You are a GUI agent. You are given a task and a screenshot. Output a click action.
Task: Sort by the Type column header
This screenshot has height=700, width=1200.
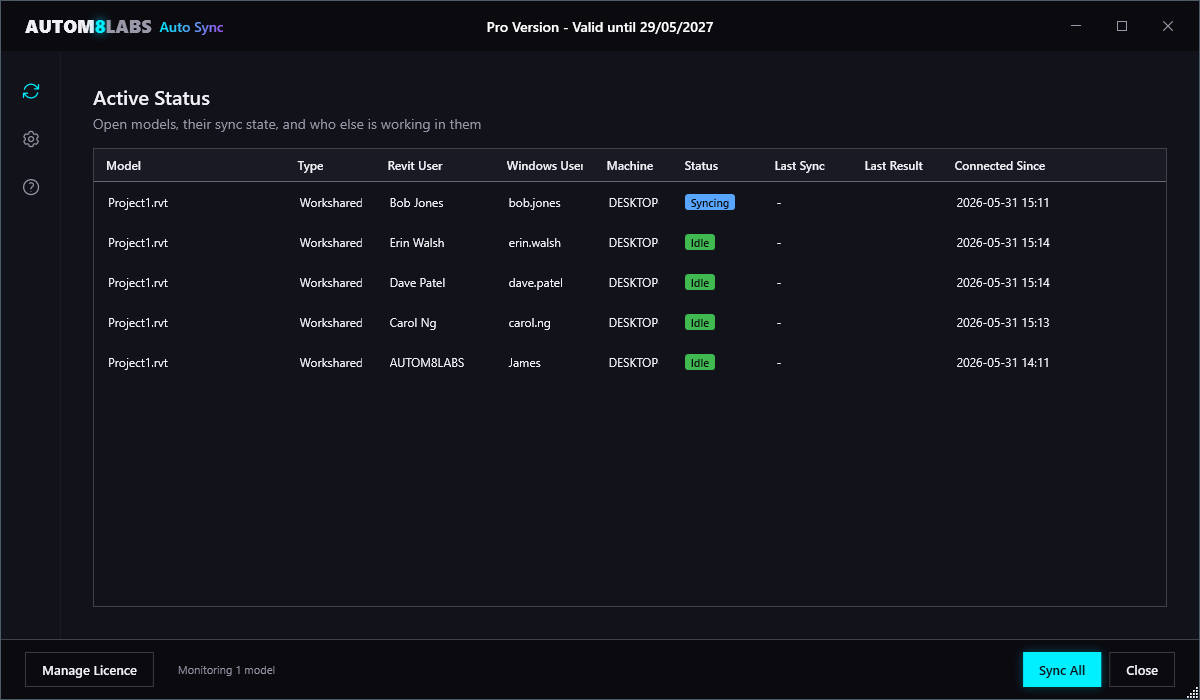coord(311,166)
